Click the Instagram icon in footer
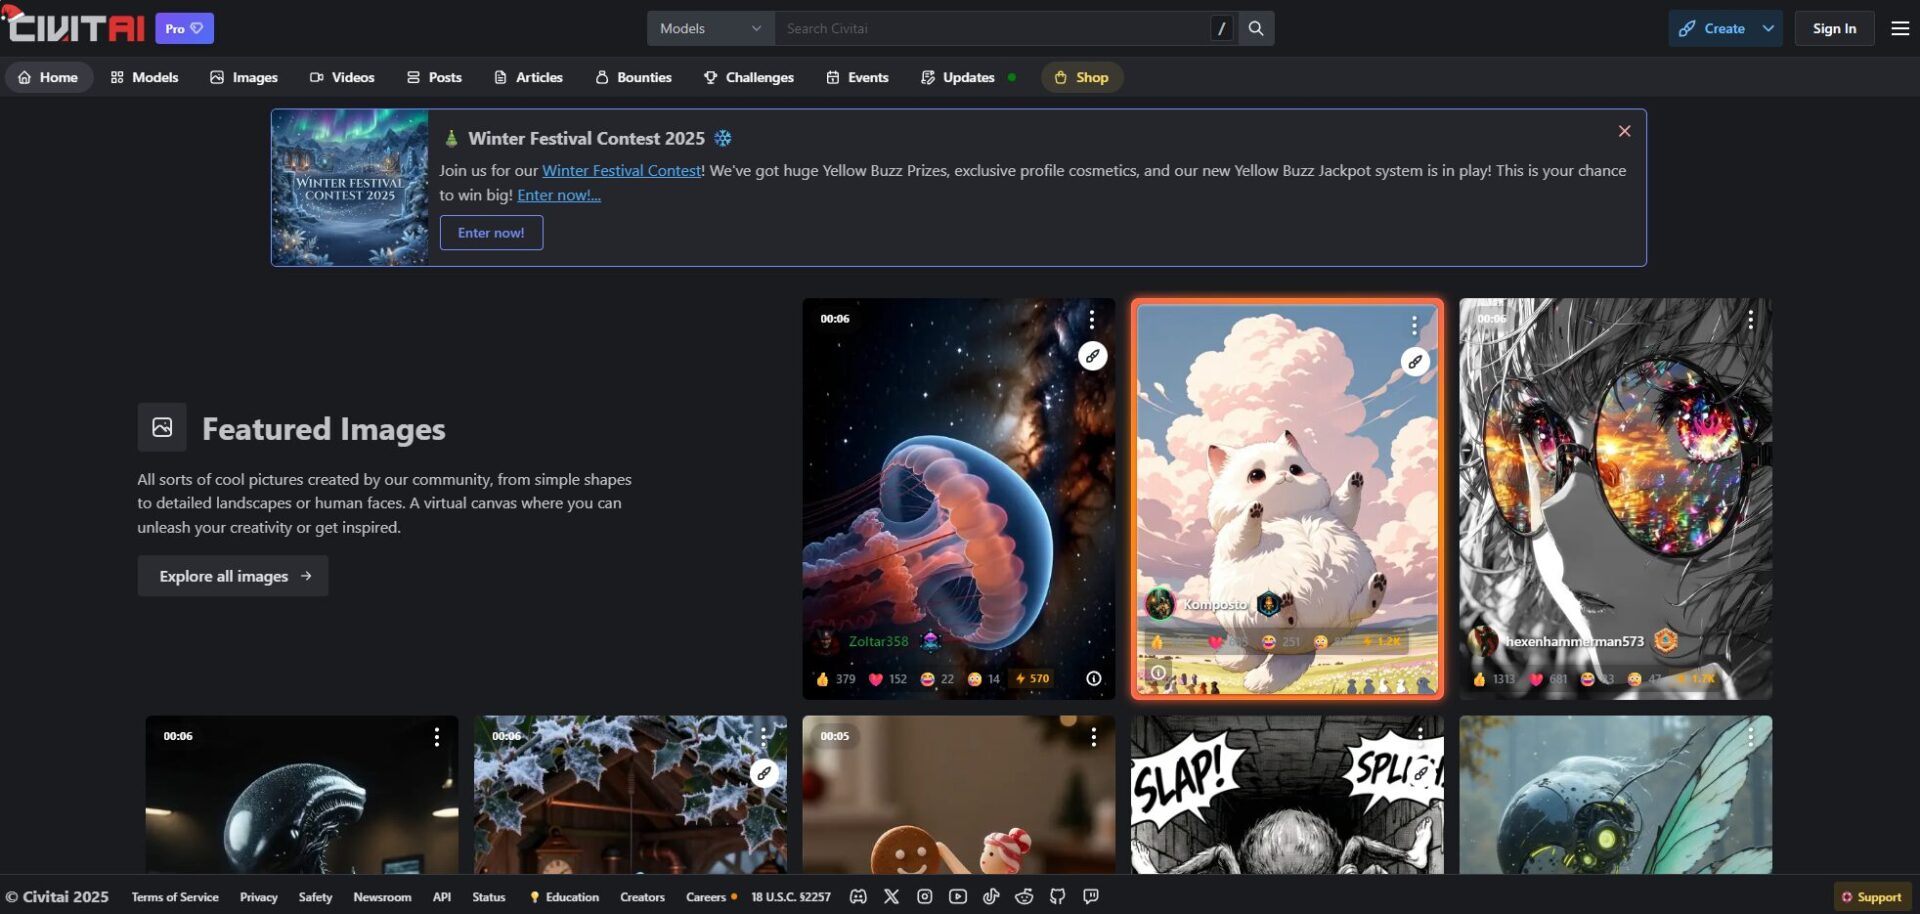 tap(925, 897)
